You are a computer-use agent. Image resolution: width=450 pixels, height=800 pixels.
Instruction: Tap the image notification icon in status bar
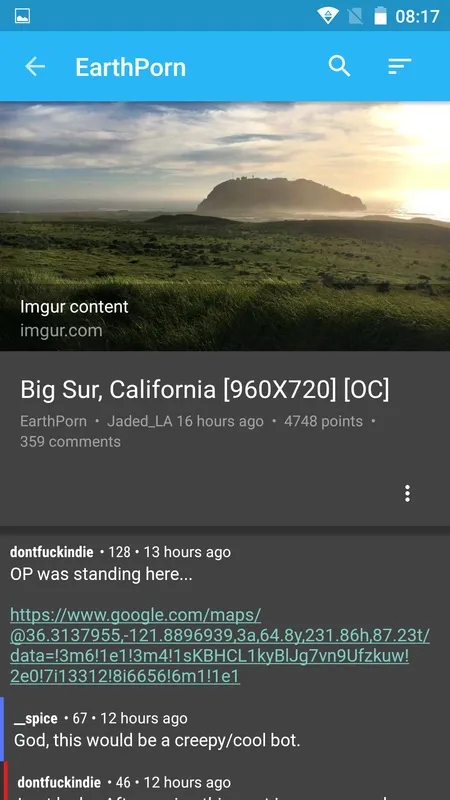coord(22,16)
